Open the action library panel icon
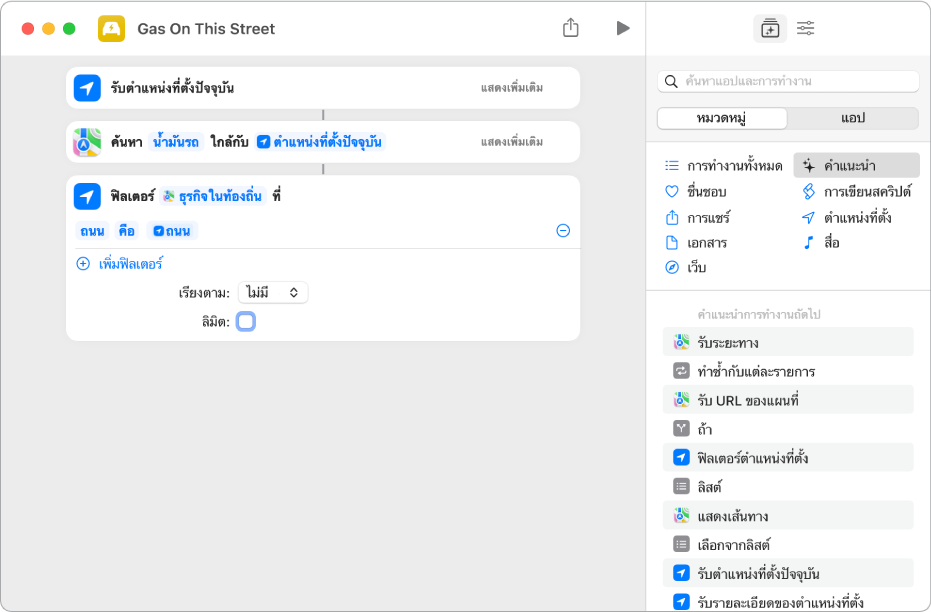Image resolution: width=931 pixels, height=612 pixels. (x=769, y=29)
